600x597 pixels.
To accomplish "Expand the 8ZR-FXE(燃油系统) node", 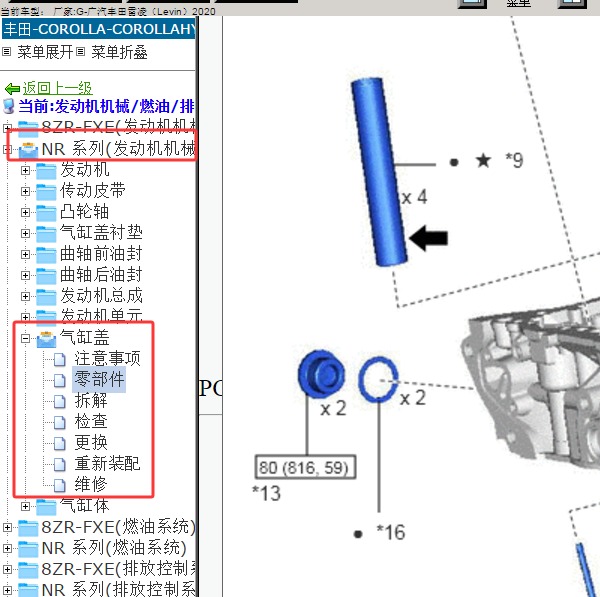I will (7, 527).
